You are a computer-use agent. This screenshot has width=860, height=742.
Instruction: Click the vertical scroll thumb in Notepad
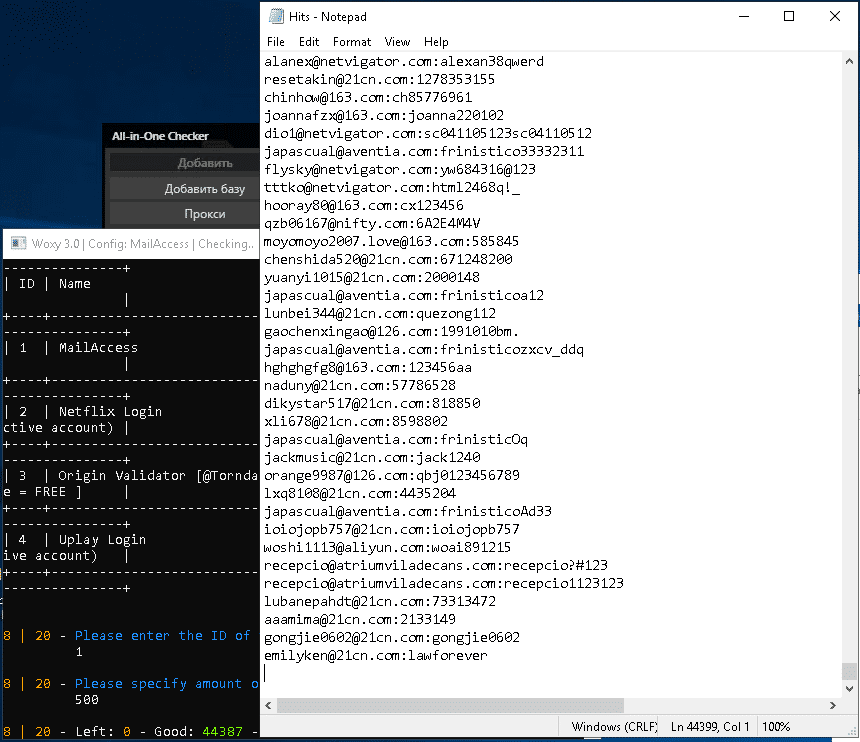(849, 671)
